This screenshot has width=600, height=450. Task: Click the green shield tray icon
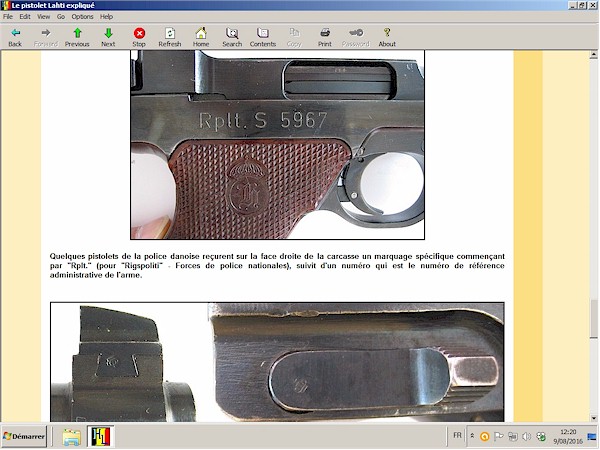(x=541, y=436)
